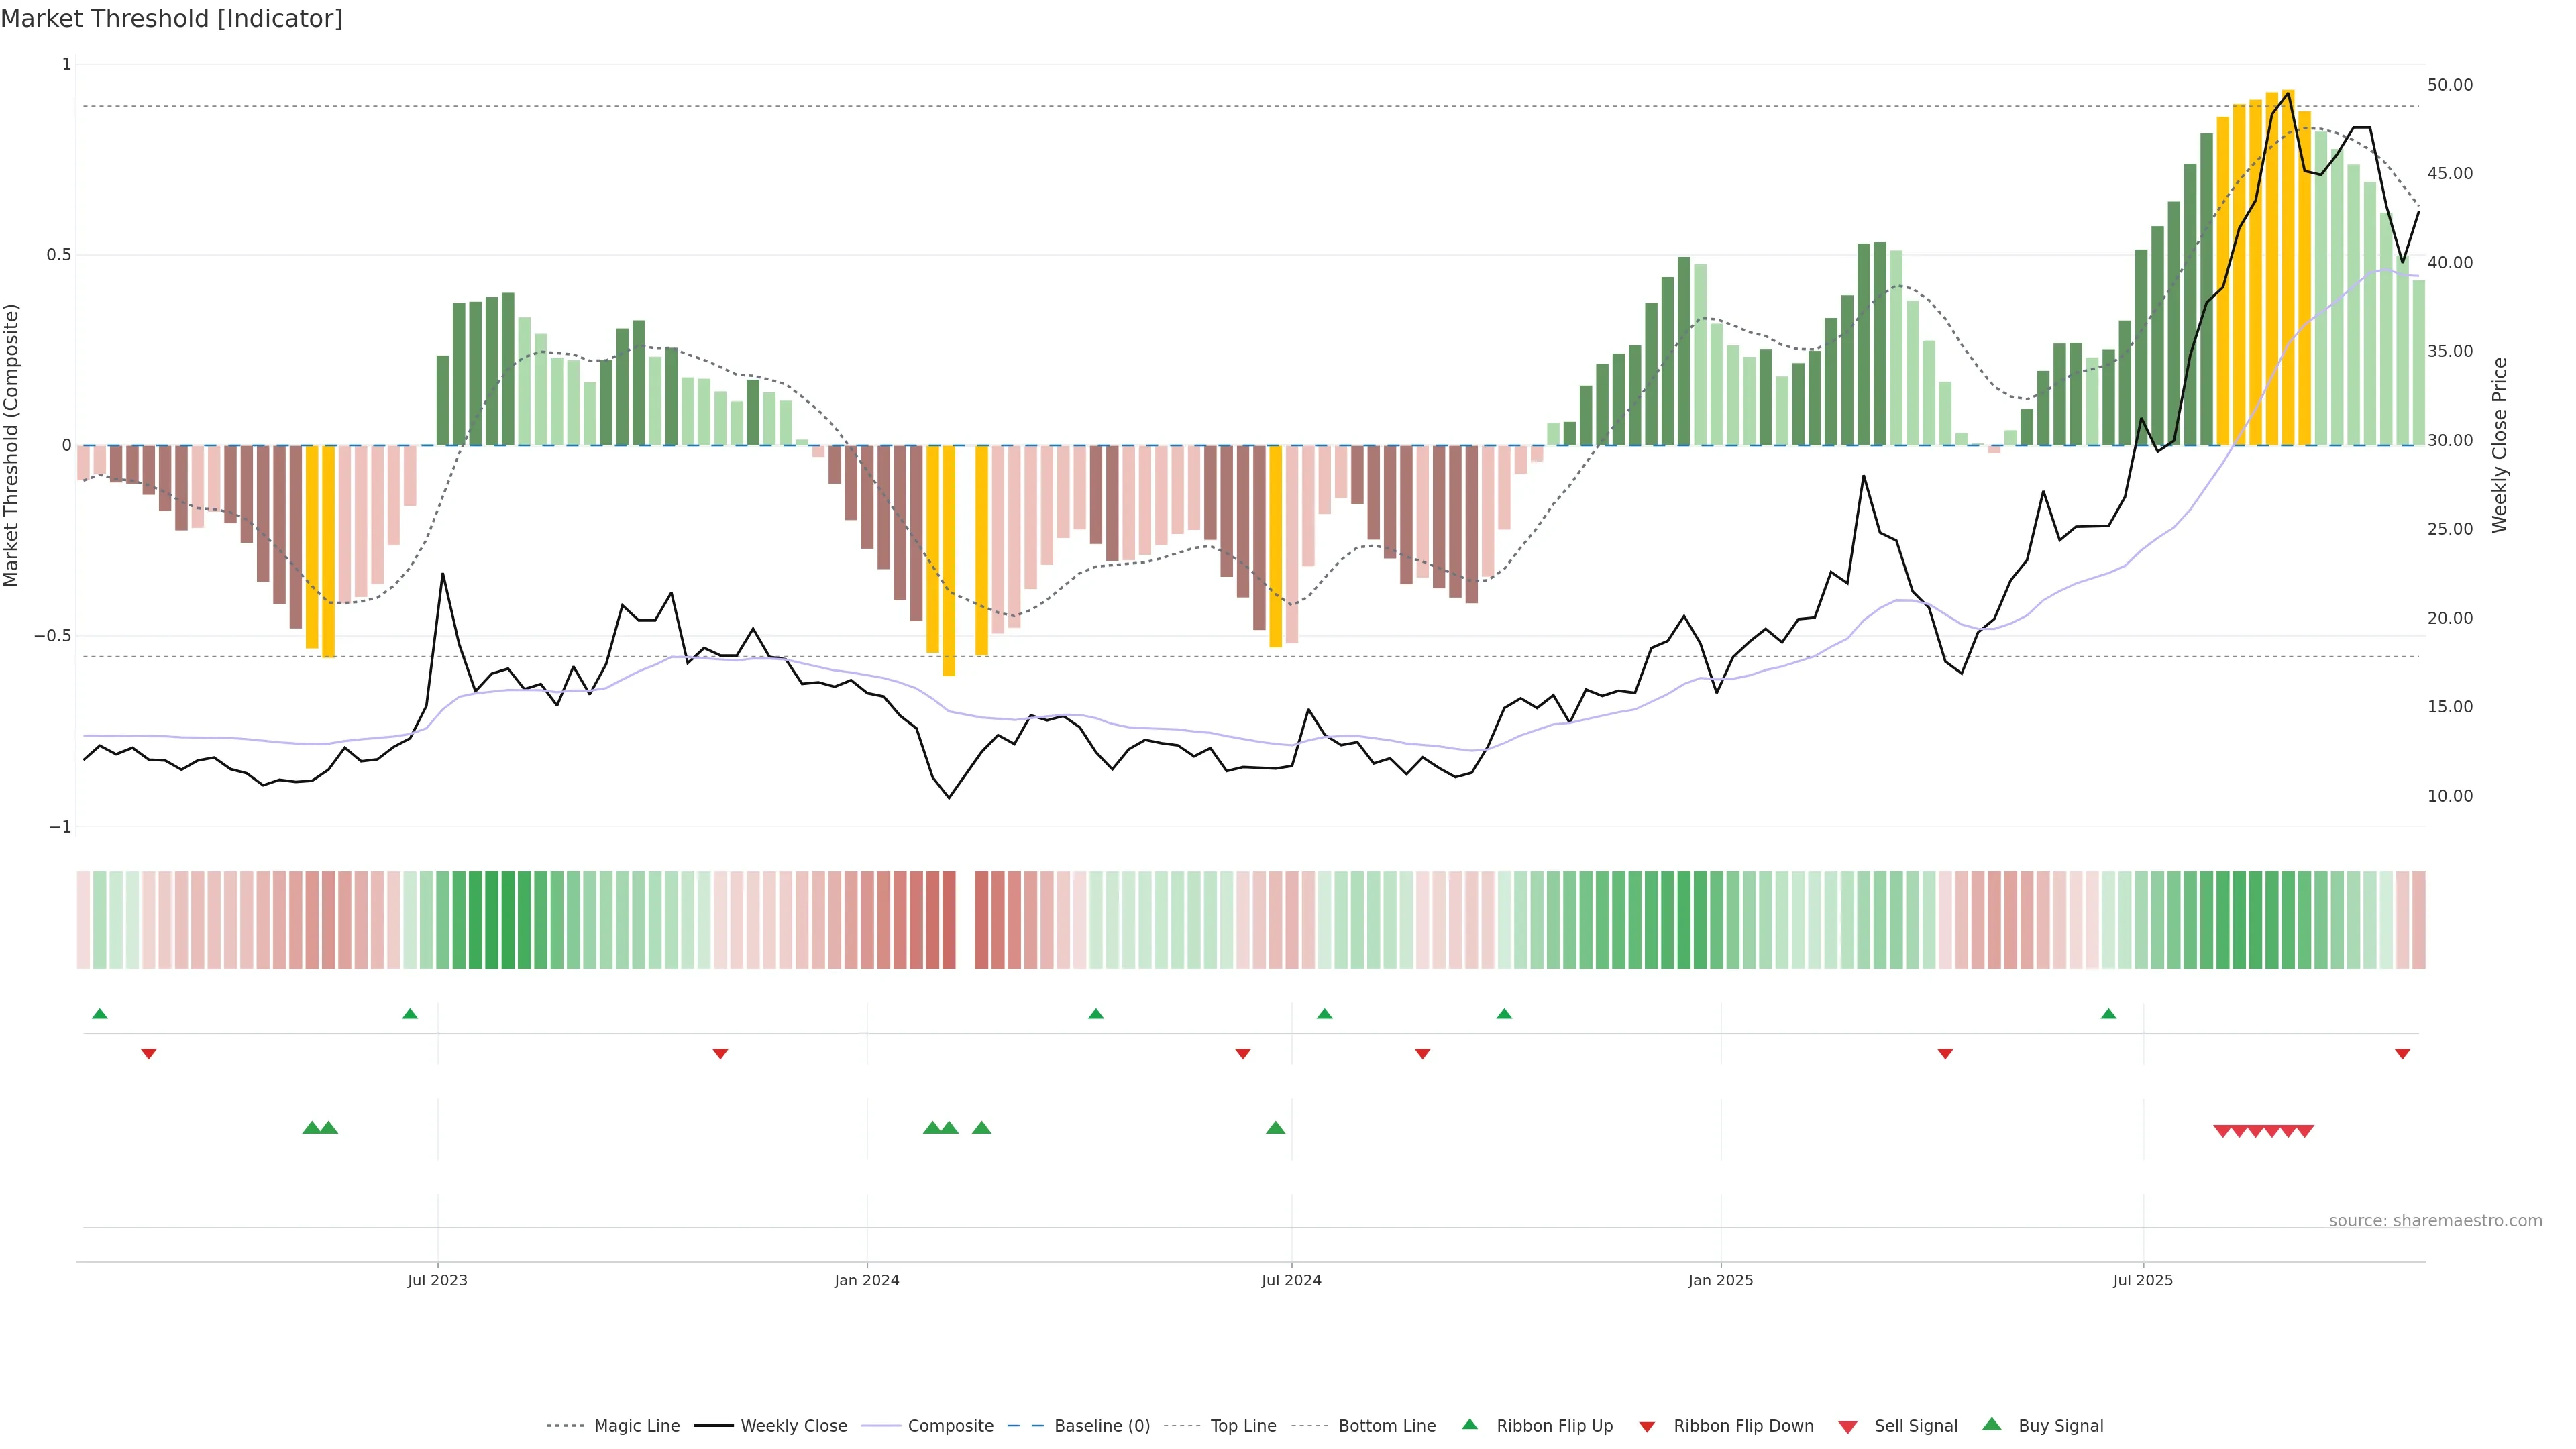This screenshot has width=2576, height=1449.
Task: Click the source: sharemaestro.com text
Action: tap(2435, 1220)
